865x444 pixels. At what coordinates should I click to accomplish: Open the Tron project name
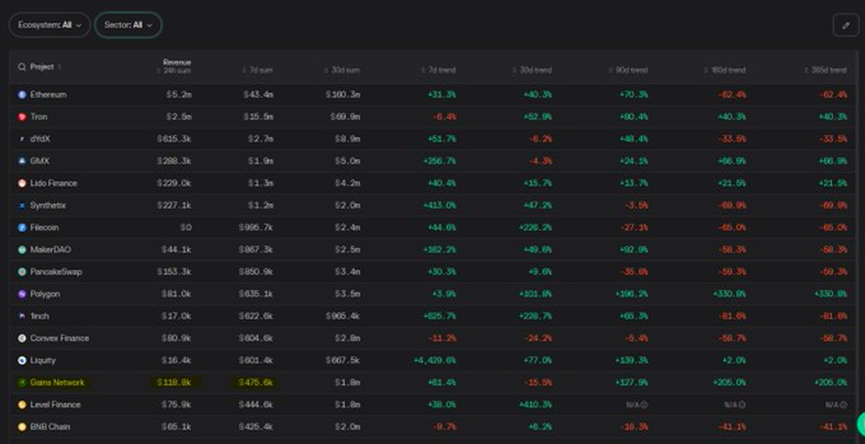[x=39, y=117]
